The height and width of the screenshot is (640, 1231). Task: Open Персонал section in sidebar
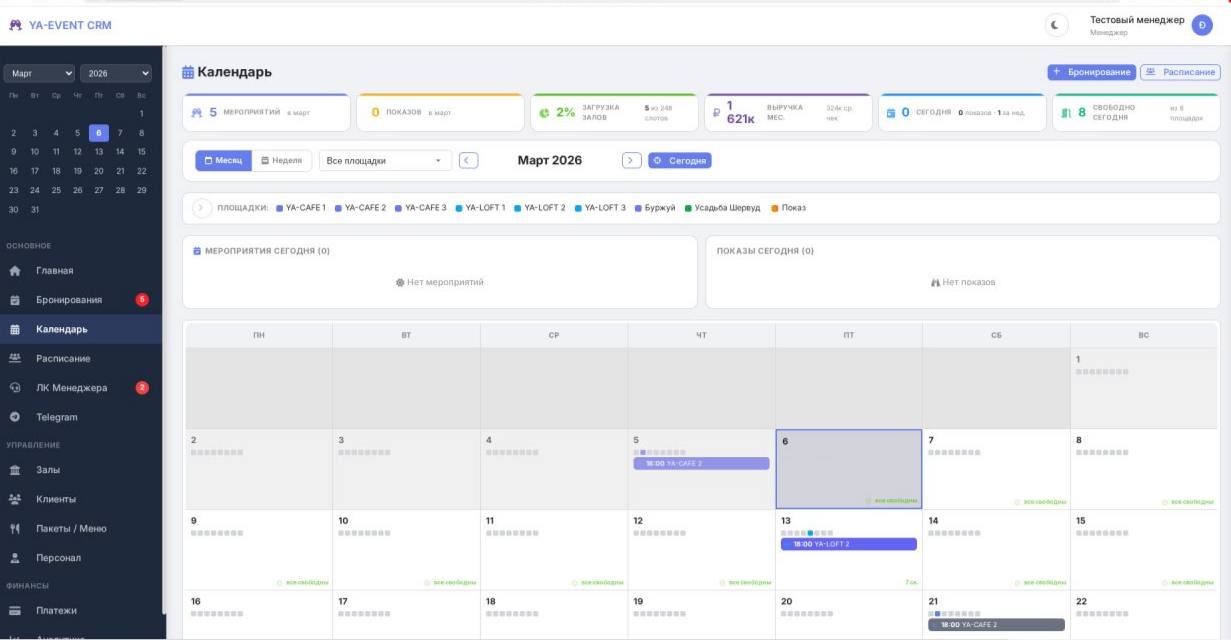point(58,558)
